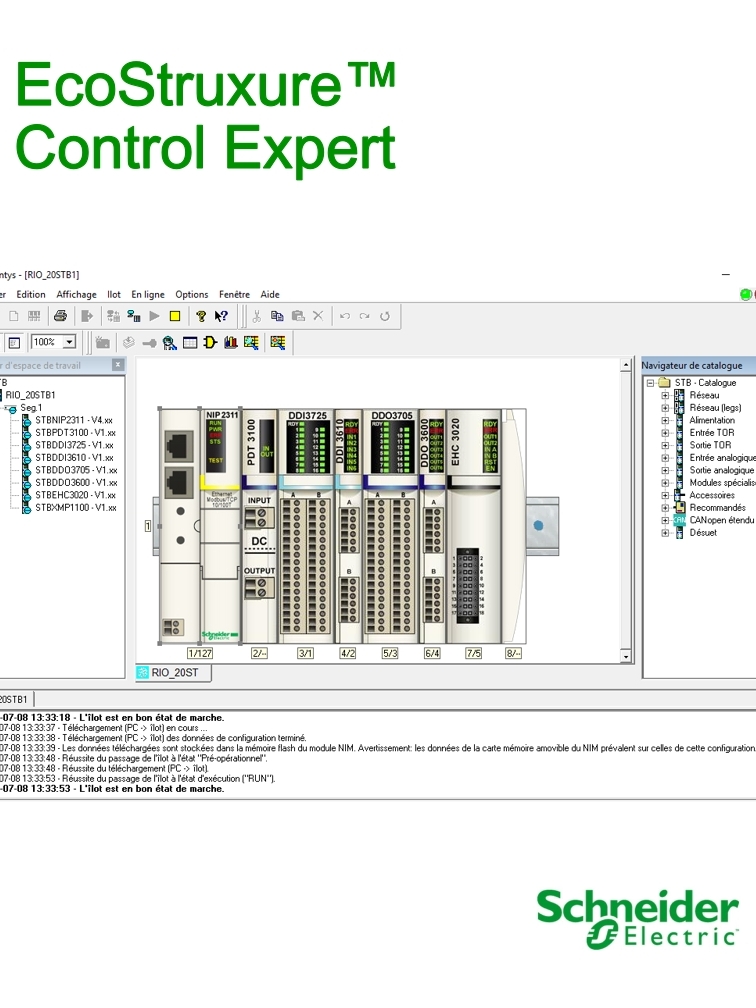Click the Cut scissors icon
Viewport: 756px width, 1008px height.
pyautogui.click(x=256, y=316)
